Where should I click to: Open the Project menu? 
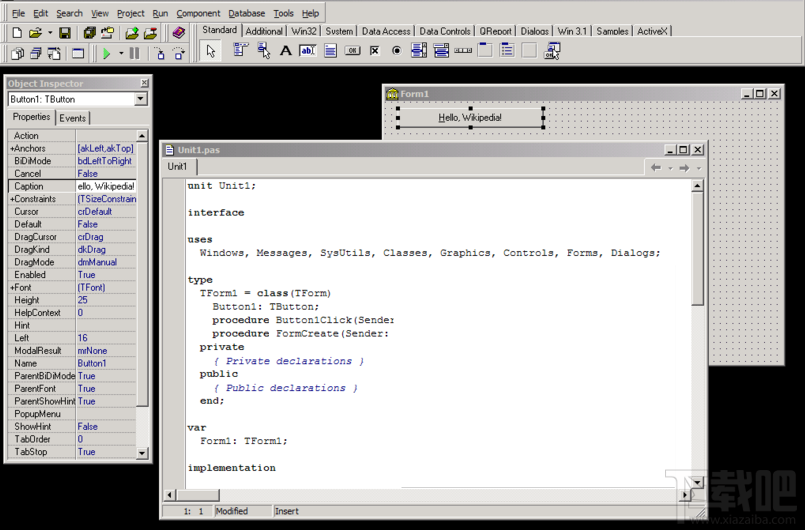130,13
